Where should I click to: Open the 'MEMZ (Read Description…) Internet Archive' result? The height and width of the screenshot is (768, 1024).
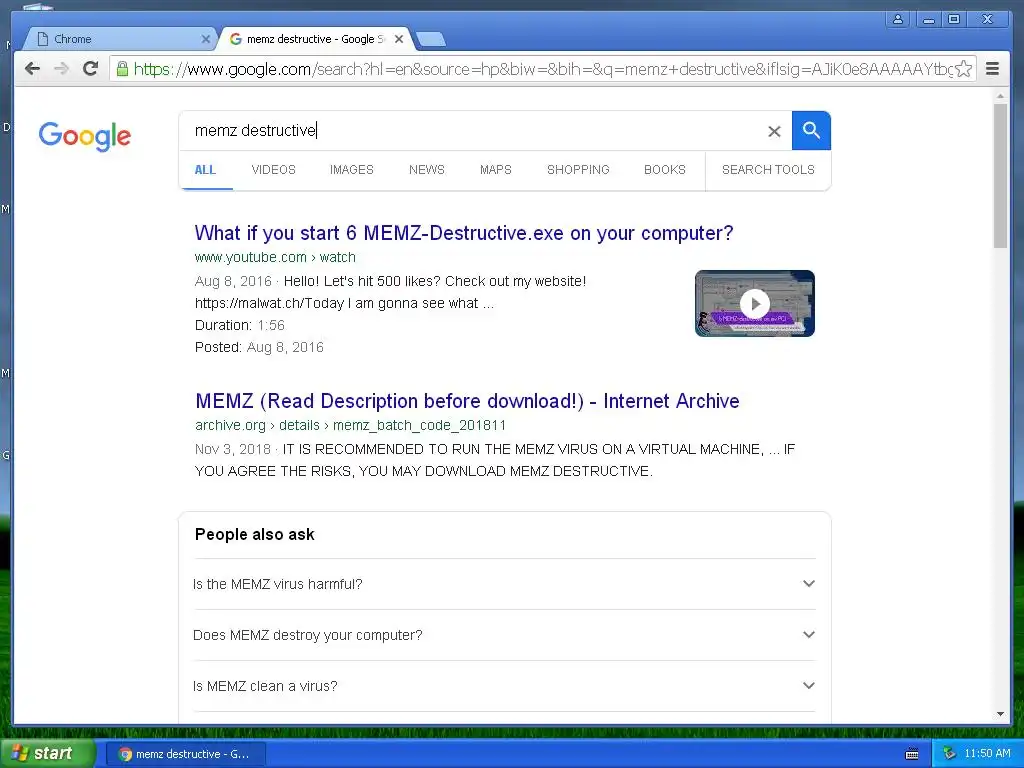click(x=467, y=401)
